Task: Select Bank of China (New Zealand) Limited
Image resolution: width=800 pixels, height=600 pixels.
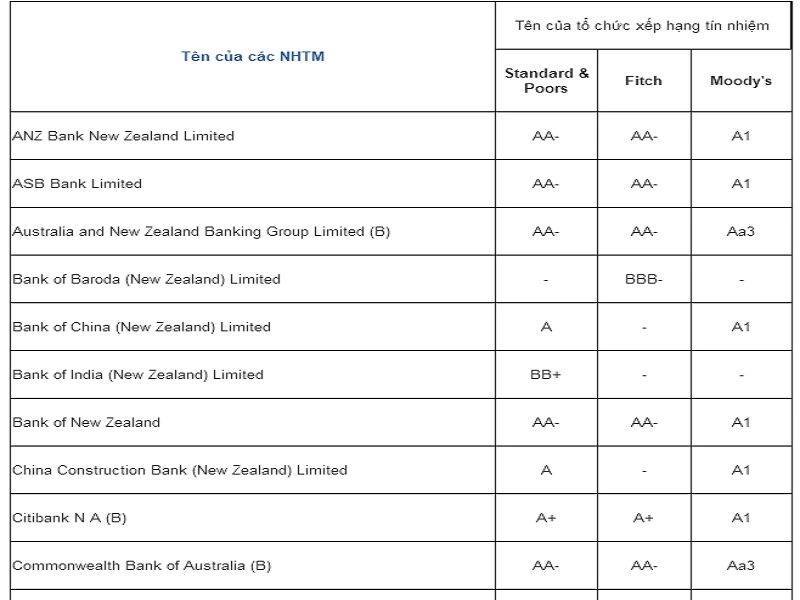Action: (141, 327)
